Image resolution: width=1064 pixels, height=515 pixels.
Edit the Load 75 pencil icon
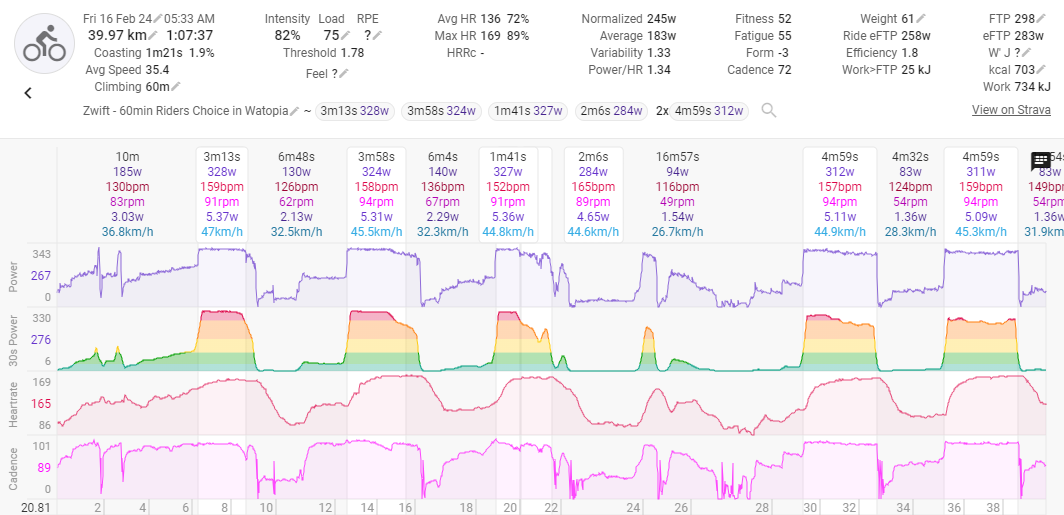345,35
